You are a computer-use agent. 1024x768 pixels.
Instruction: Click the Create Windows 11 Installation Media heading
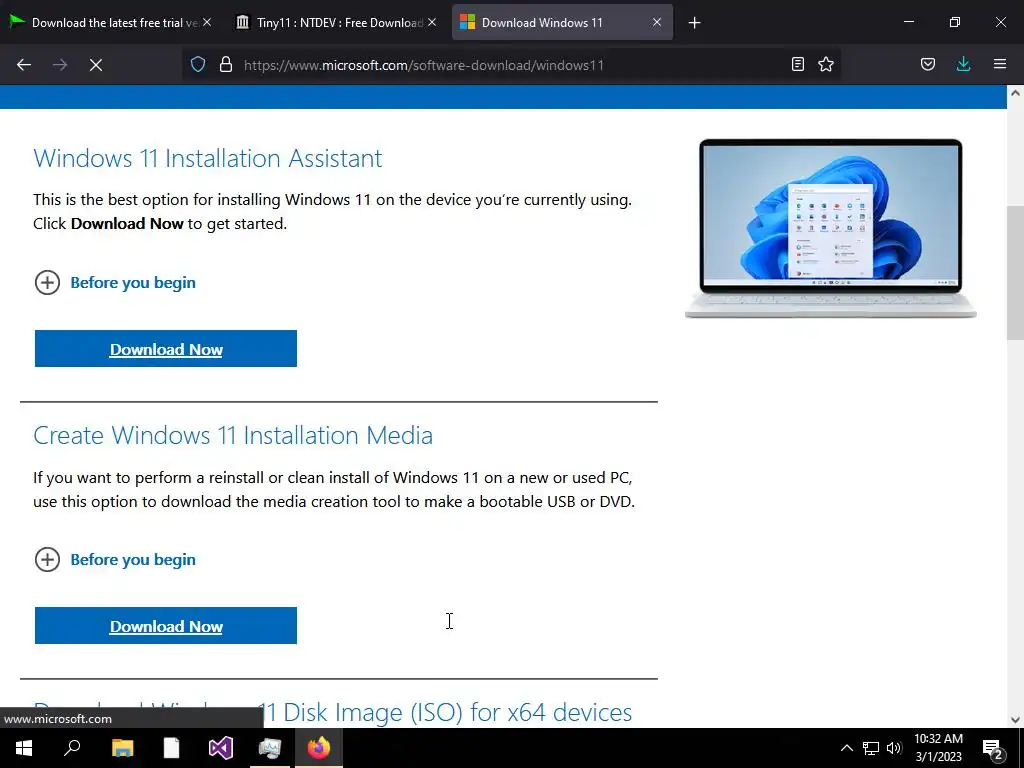[233, 435]
